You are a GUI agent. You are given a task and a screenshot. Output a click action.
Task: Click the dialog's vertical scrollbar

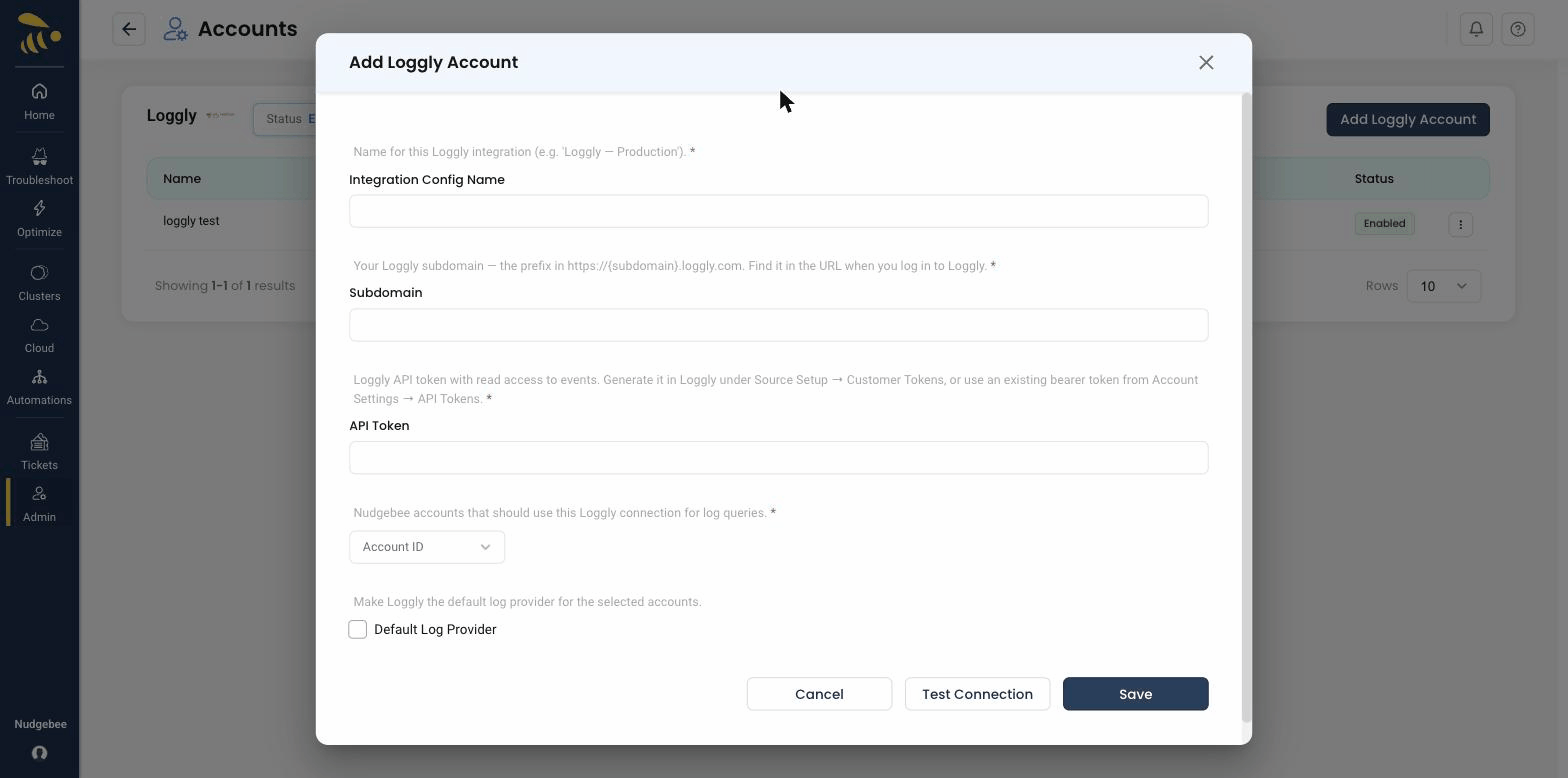[x=1246, y=408]
